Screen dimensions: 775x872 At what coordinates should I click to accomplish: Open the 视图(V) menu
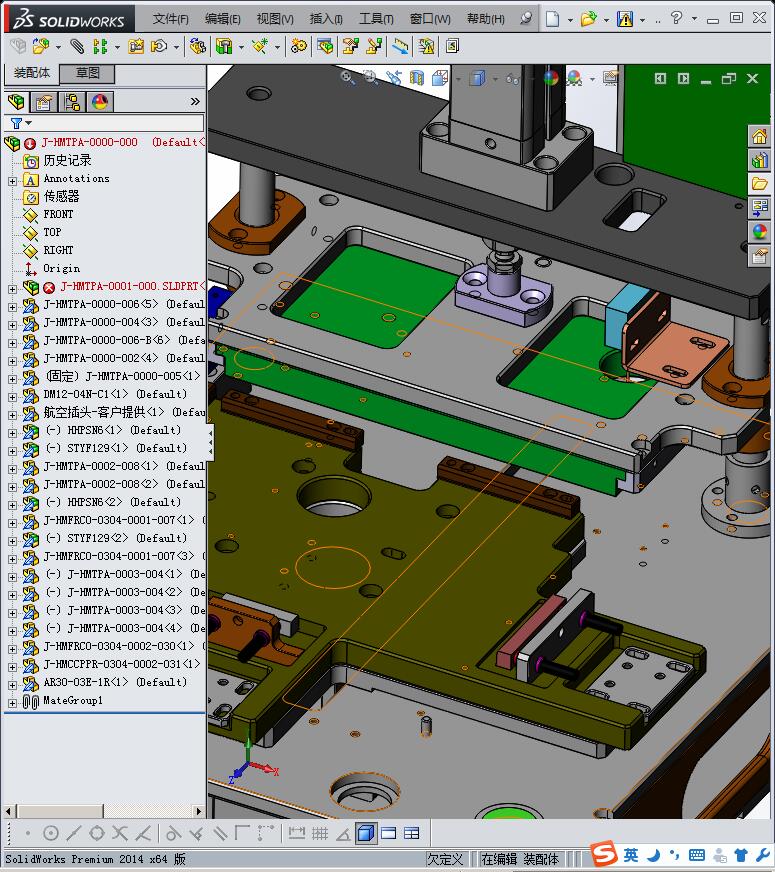275,19
